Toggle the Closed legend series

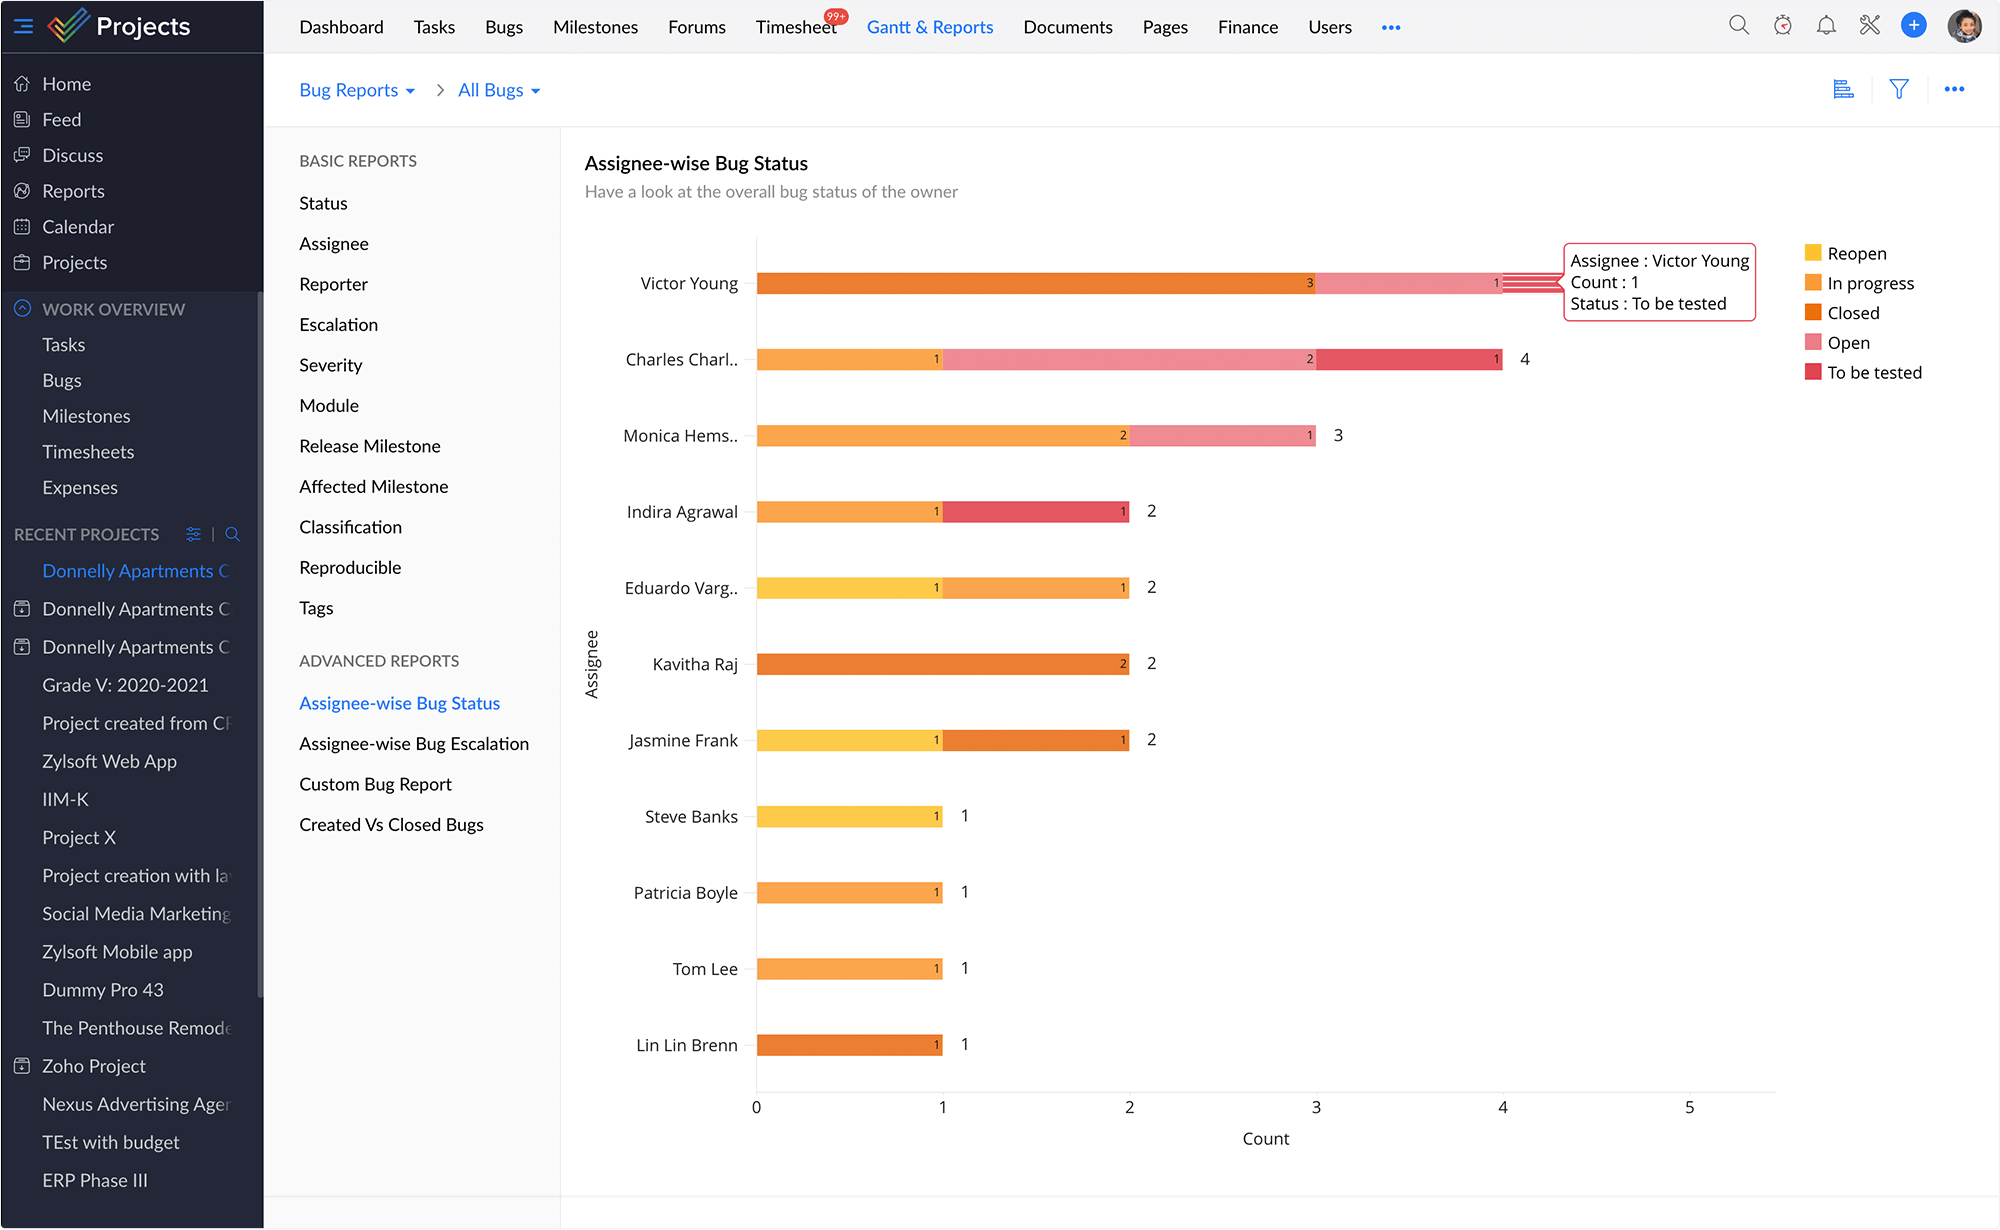click(1852, 313)
